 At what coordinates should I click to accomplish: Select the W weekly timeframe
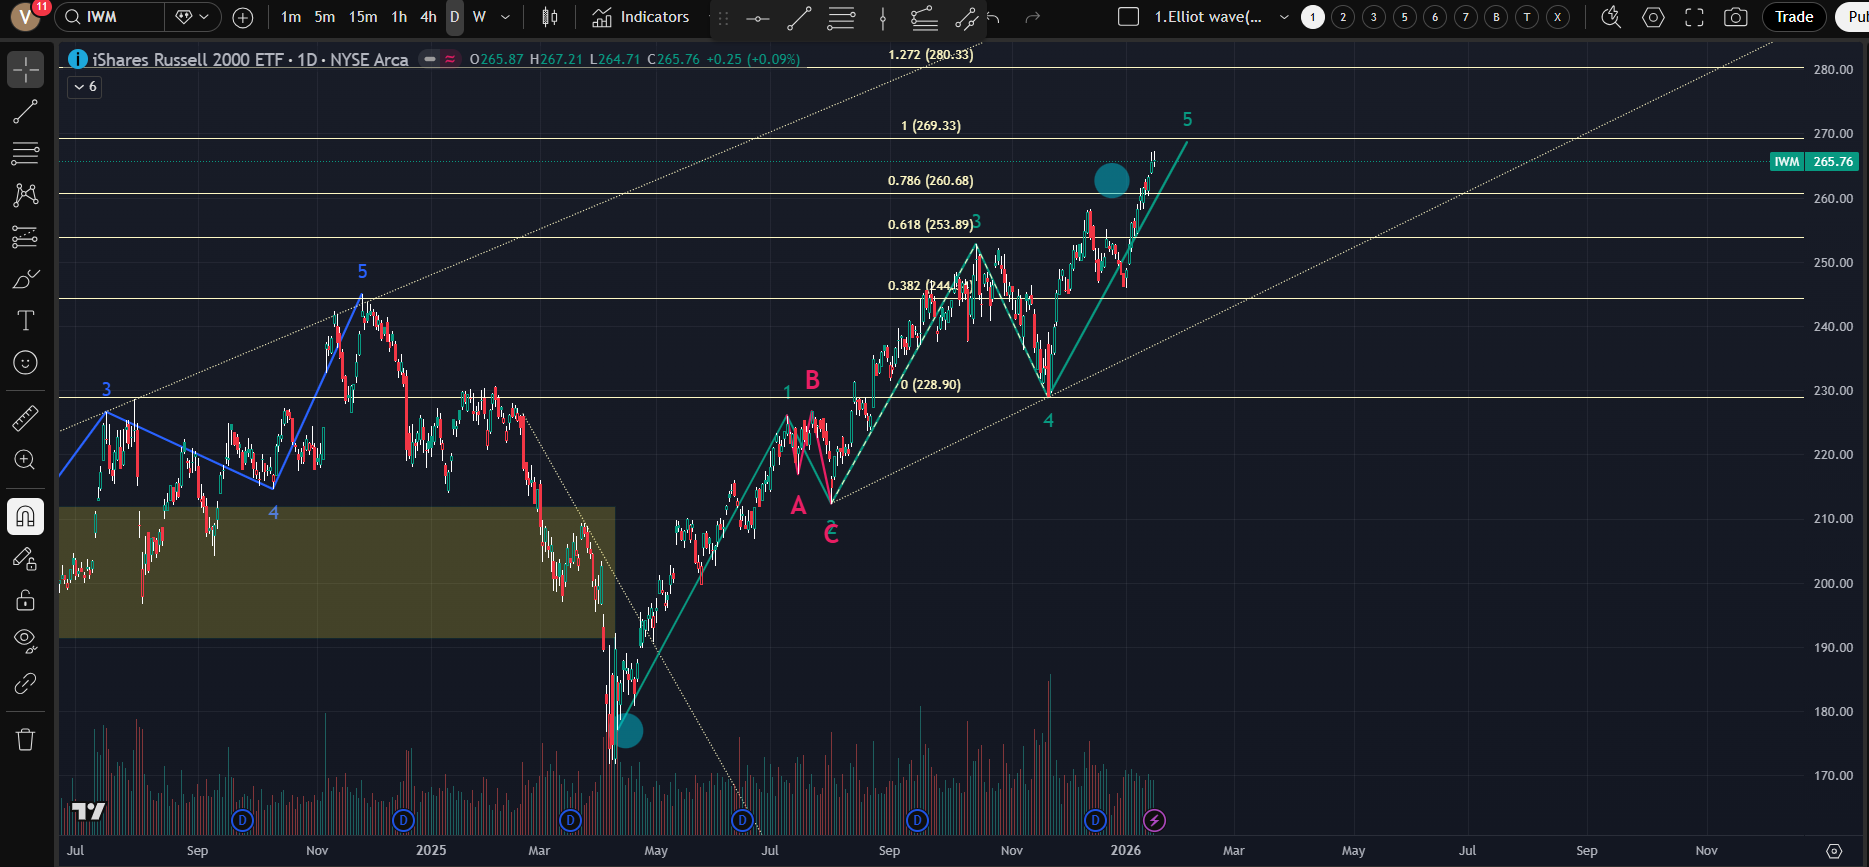[x=479, y=17]
